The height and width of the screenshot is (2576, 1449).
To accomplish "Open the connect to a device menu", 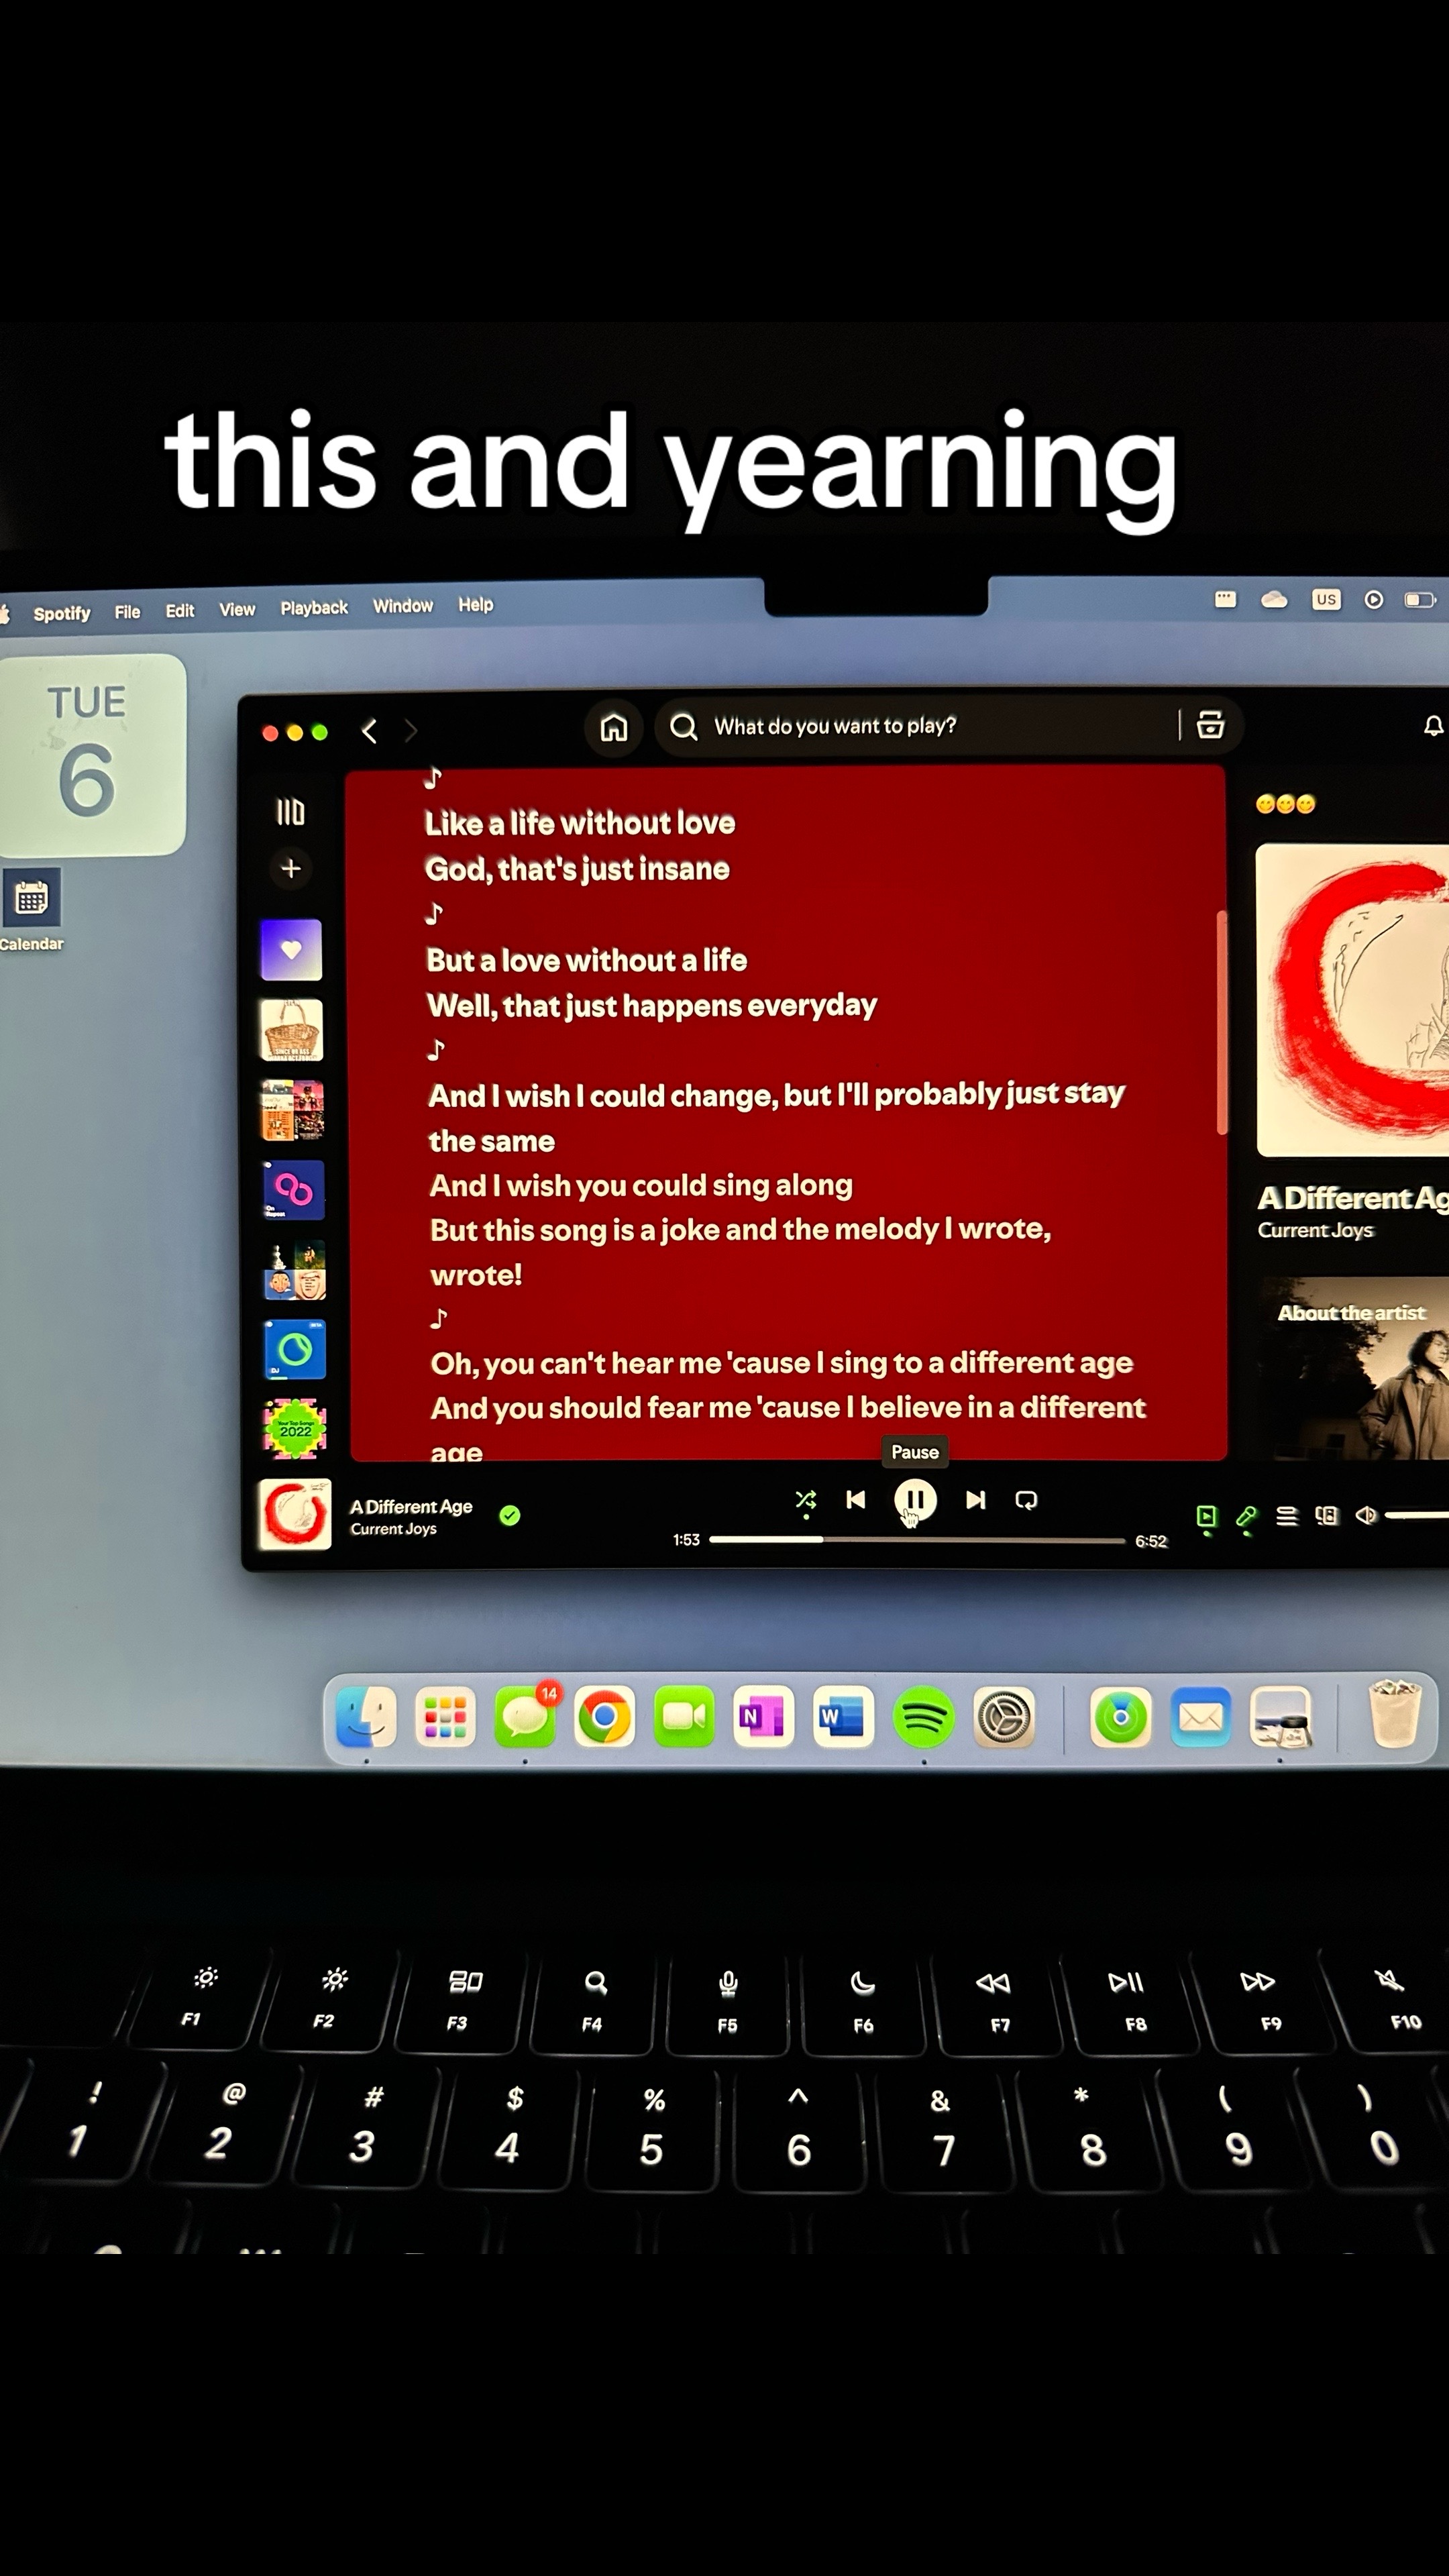I will [1326, 1516].
